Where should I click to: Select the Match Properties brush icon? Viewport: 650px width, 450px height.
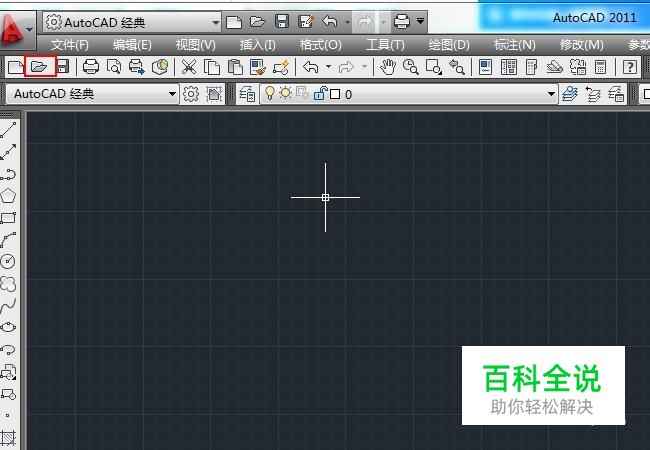tap(258, 67)
